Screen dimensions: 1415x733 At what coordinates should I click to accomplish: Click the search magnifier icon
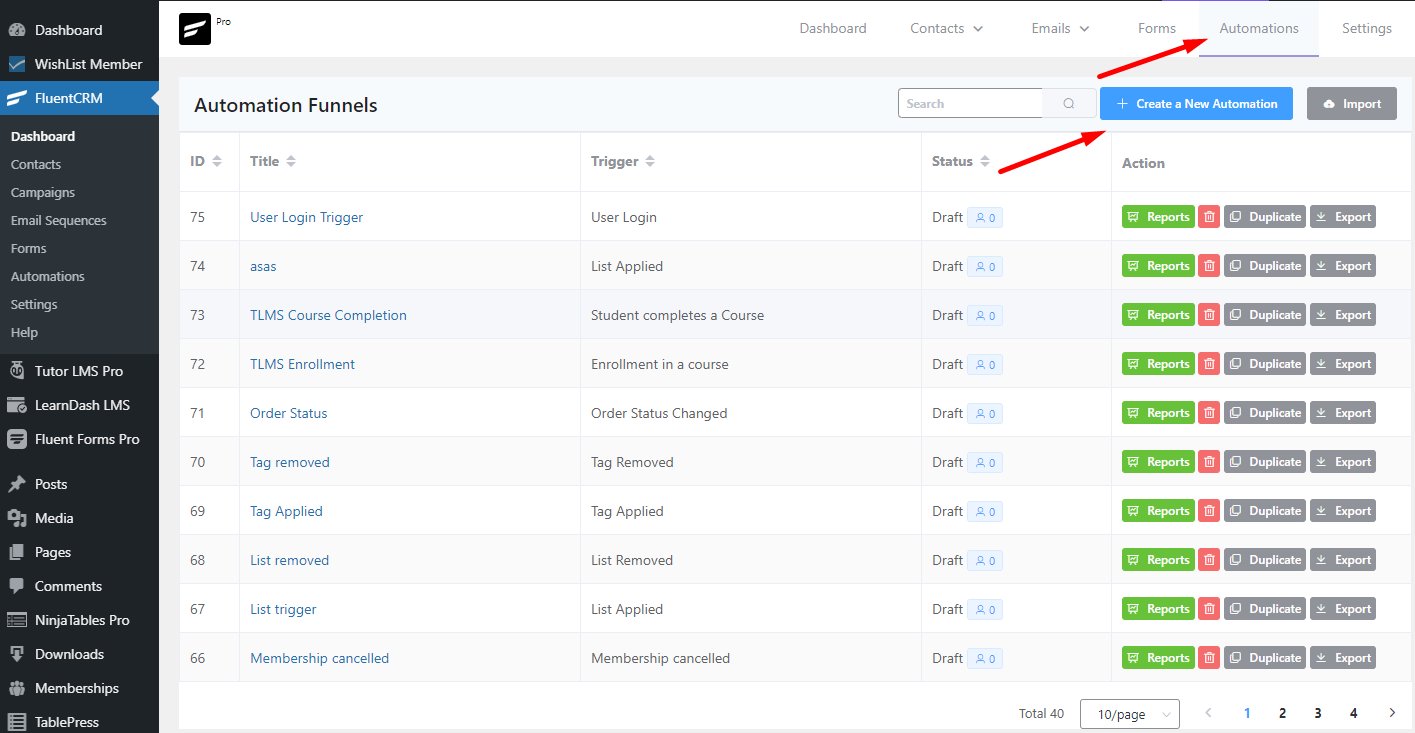[1067, 103]
